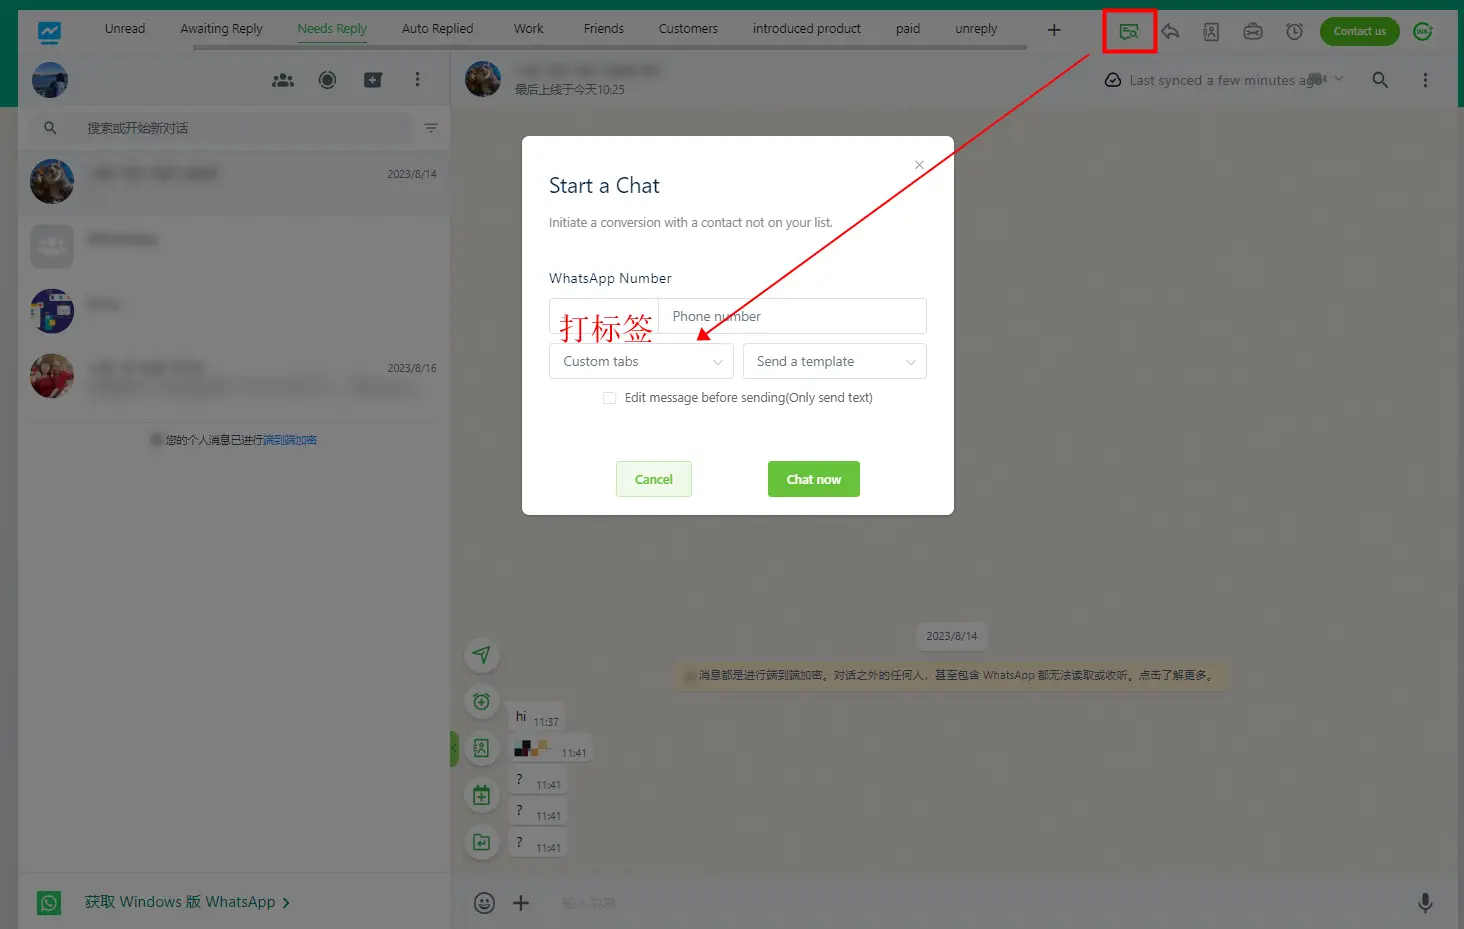1464x929 pixels.
Task: Click the add reminder alarm icon in chat sidebar
Action: [x=482, y=701]
